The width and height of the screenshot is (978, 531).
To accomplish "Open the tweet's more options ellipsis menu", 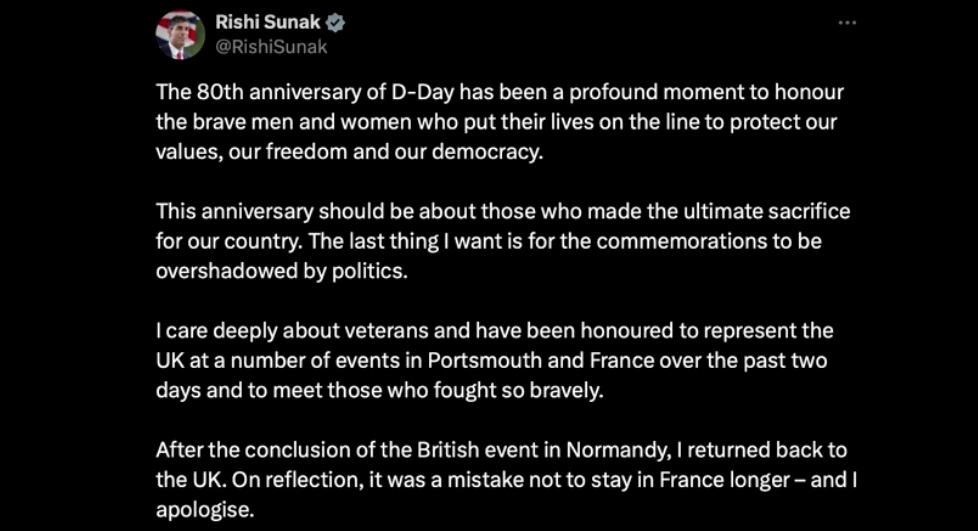I will tap(847, 23).
